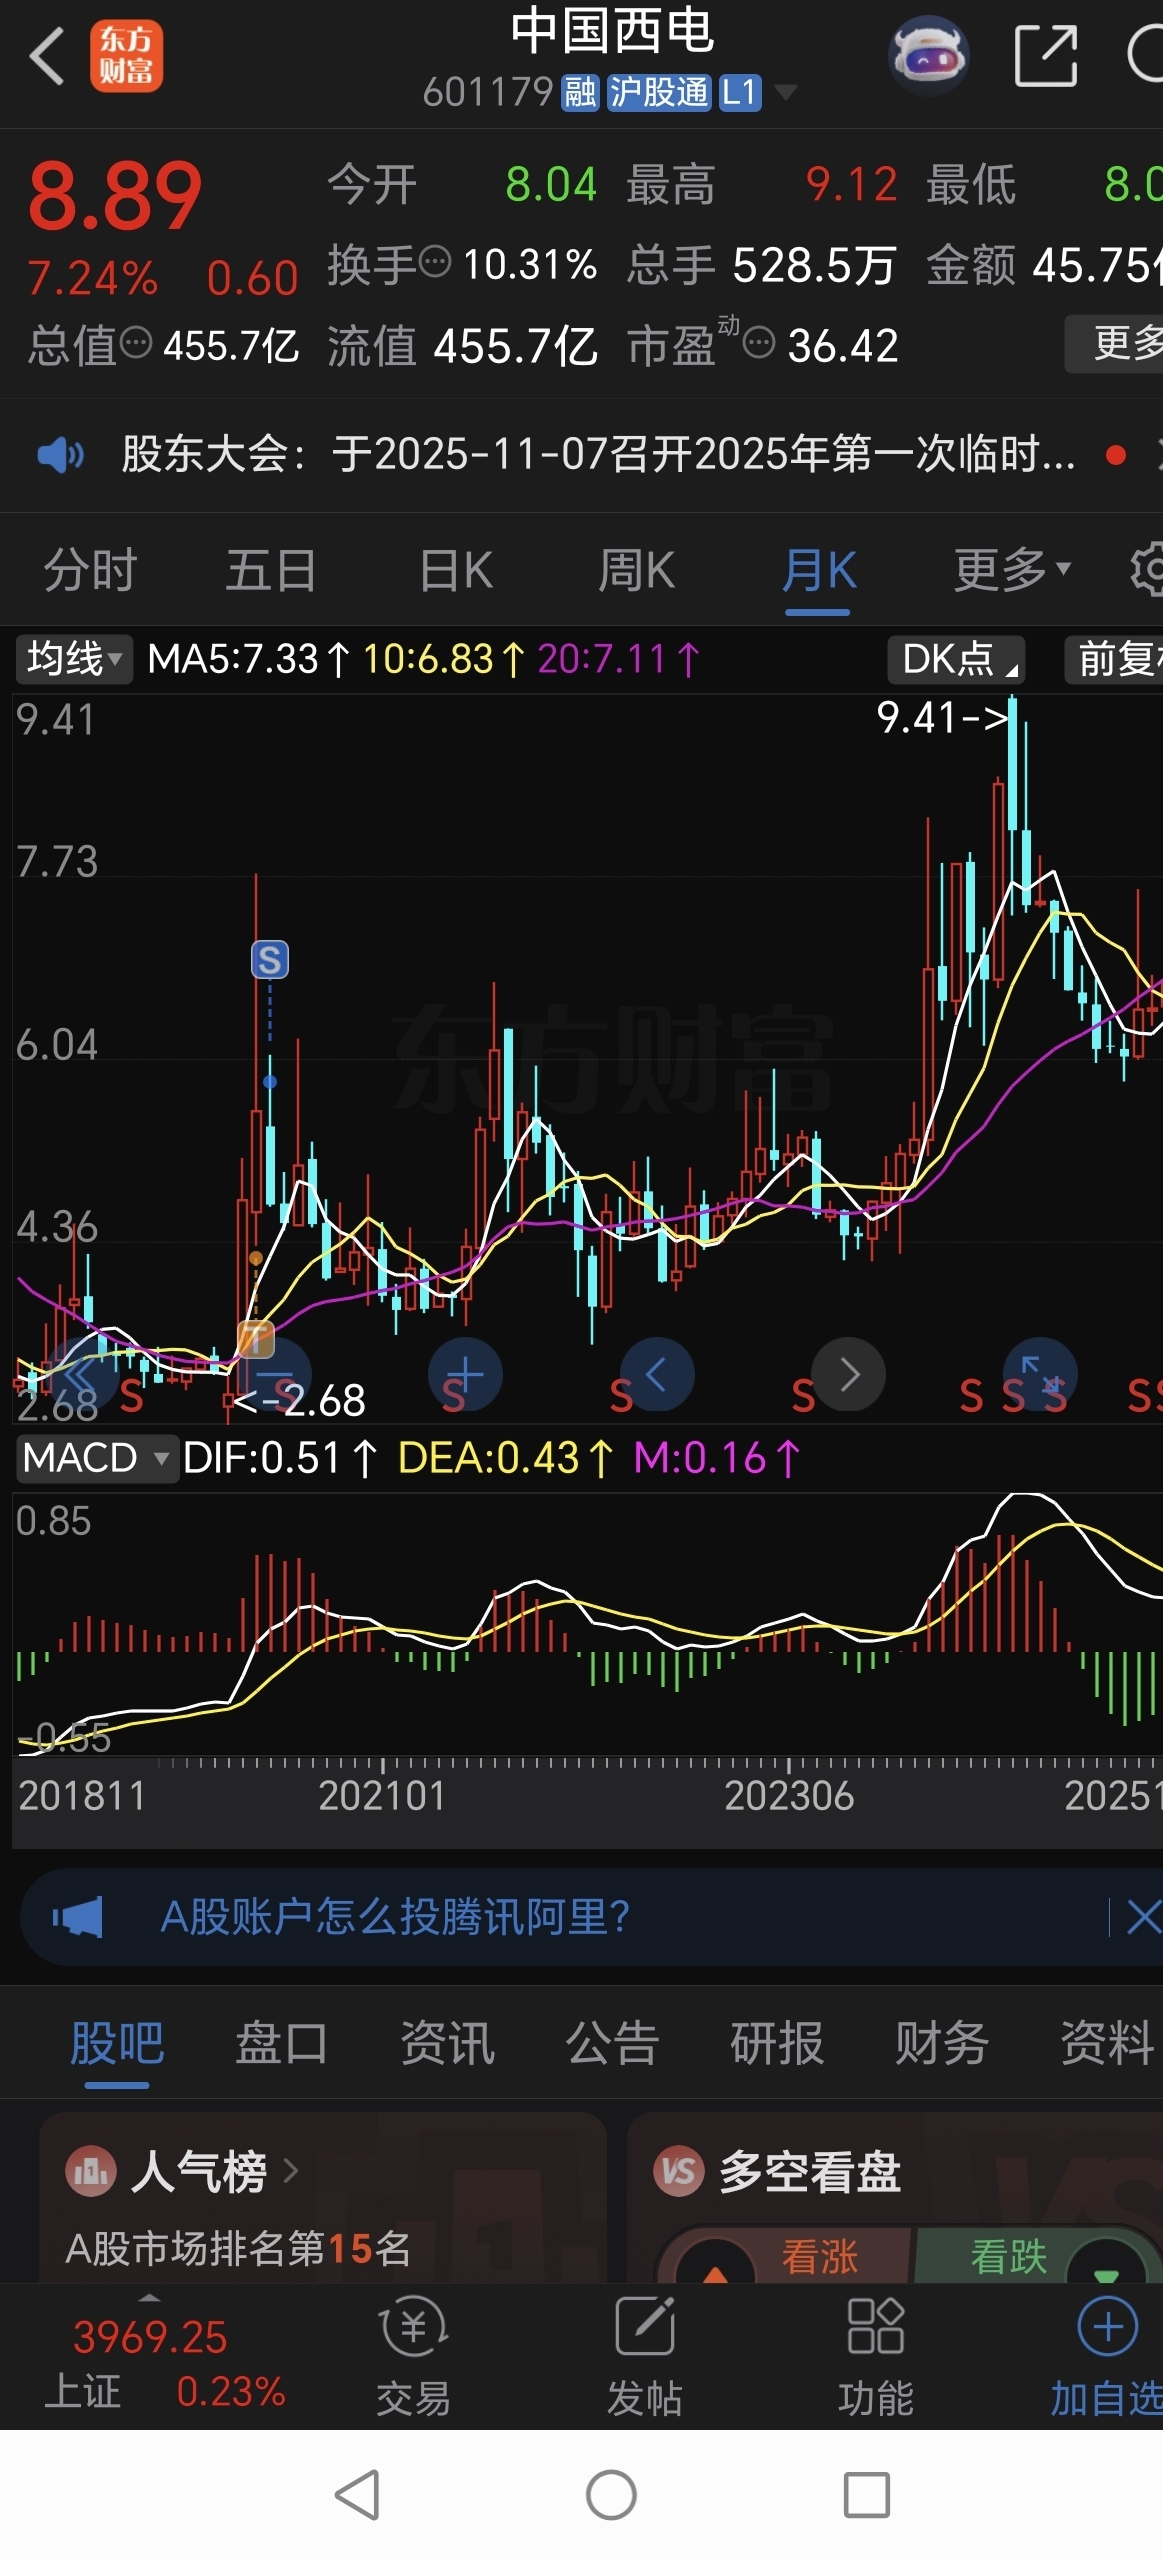The width and height of the screenshot is (1163, 2560).
Task: Tap the orange T marker on chart
Action: 256,1338
